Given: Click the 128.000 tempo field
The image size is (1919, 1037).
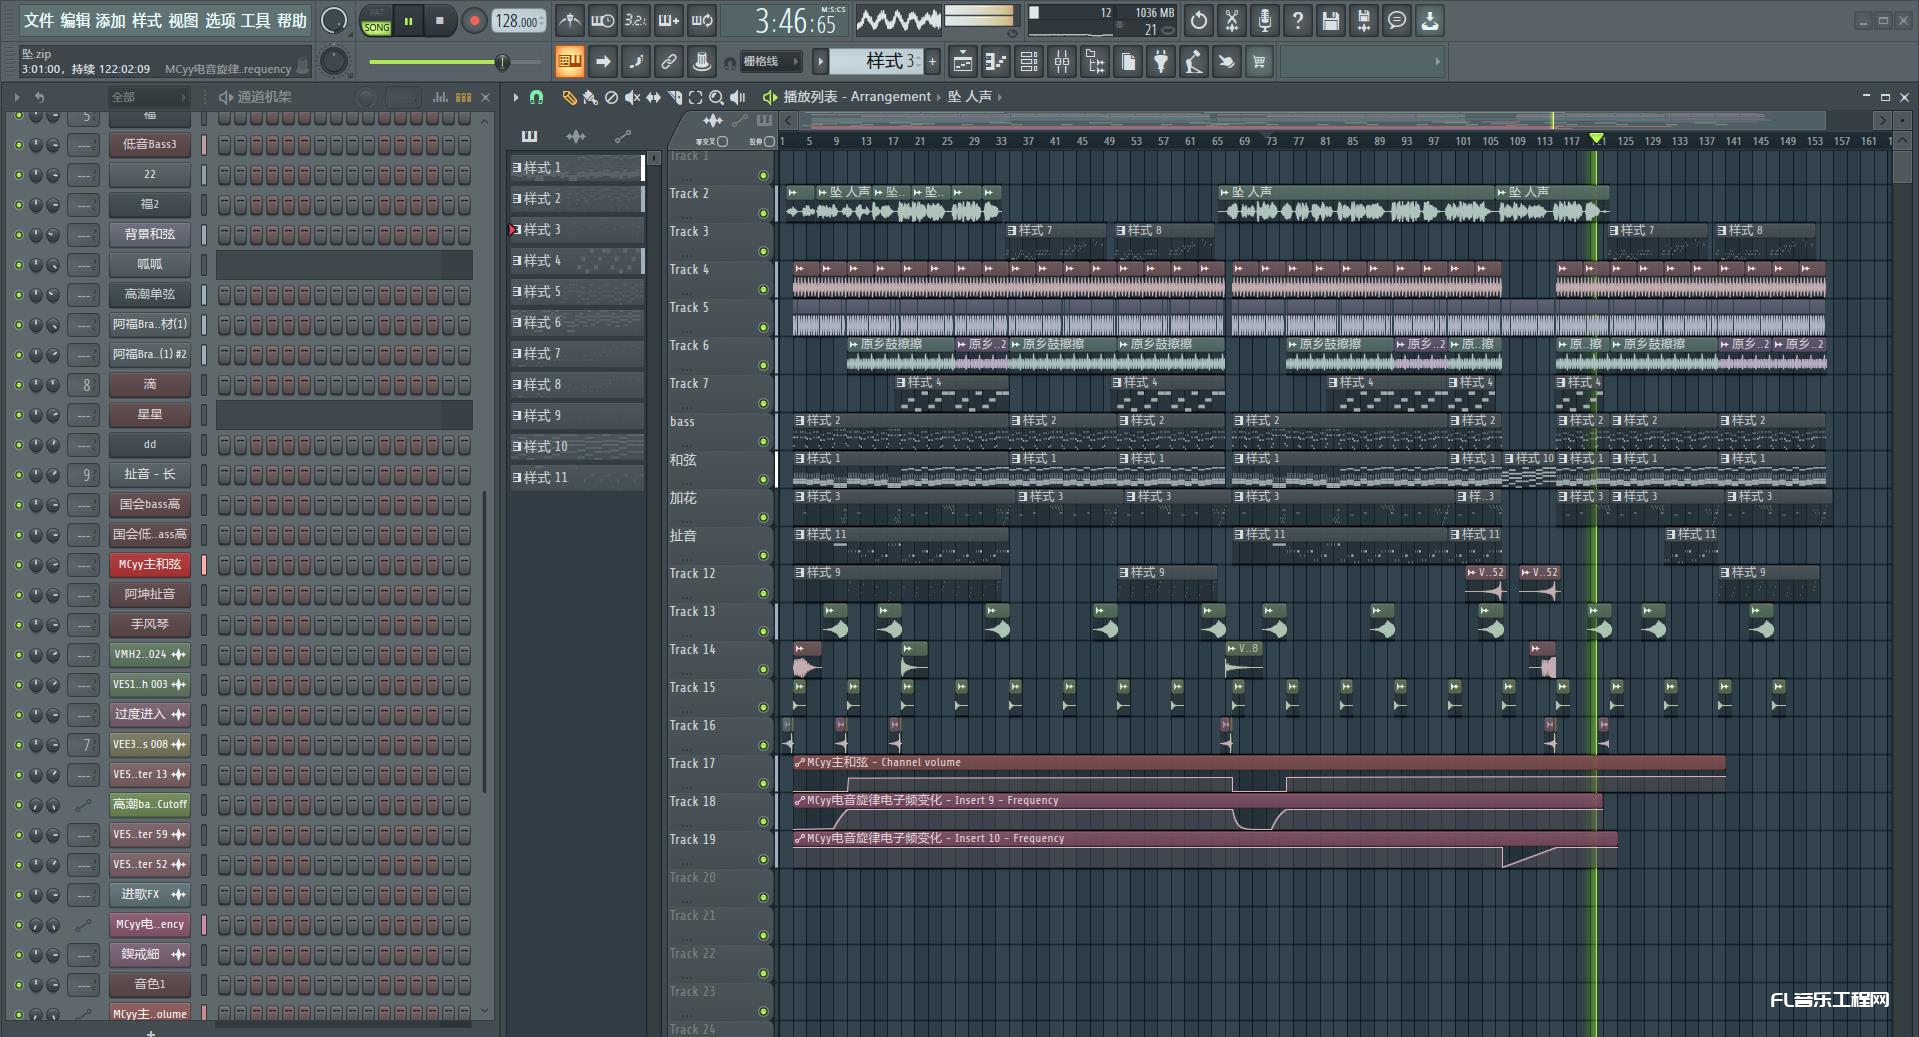Looking at the screenshot, I should tap(519, 20).
